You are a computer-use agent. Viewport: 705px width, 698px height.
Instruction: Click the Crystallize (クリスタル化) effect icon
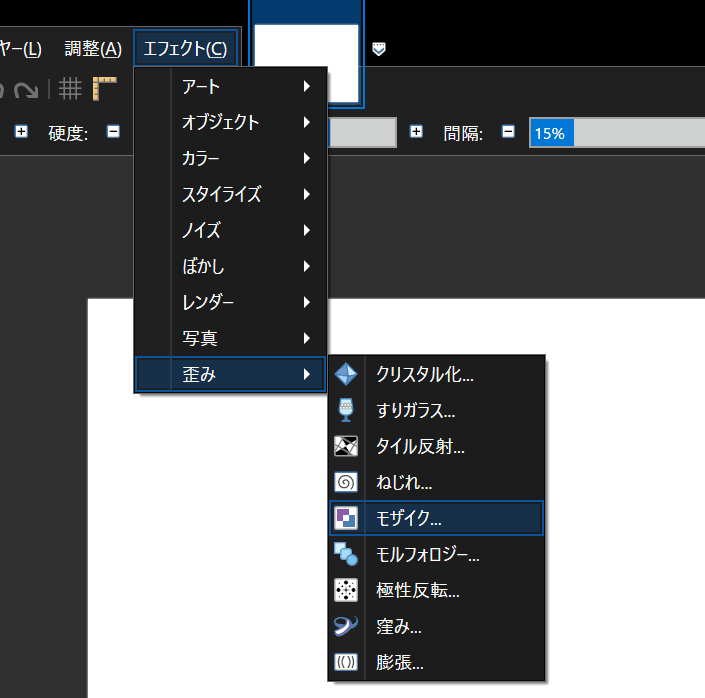pos(346,374)
